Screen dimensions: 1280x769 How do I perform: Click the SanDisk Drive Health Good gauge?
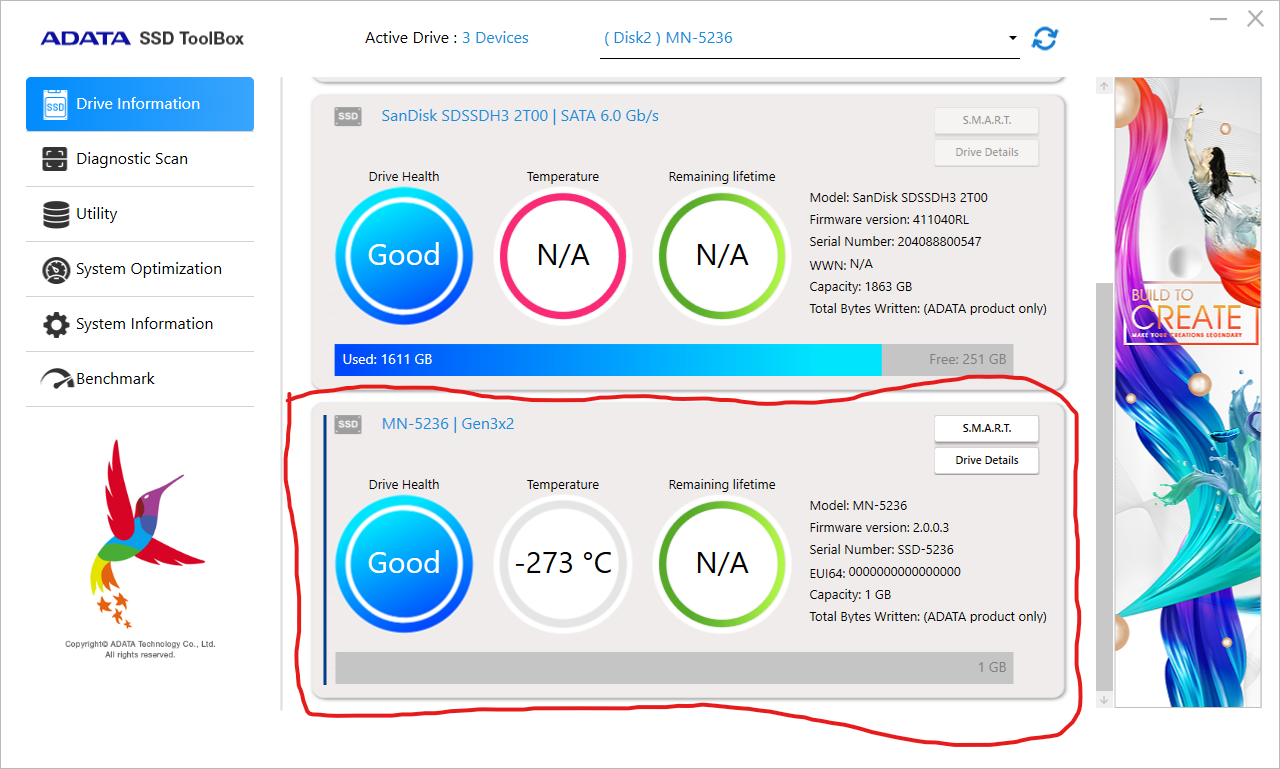[404, 255]
